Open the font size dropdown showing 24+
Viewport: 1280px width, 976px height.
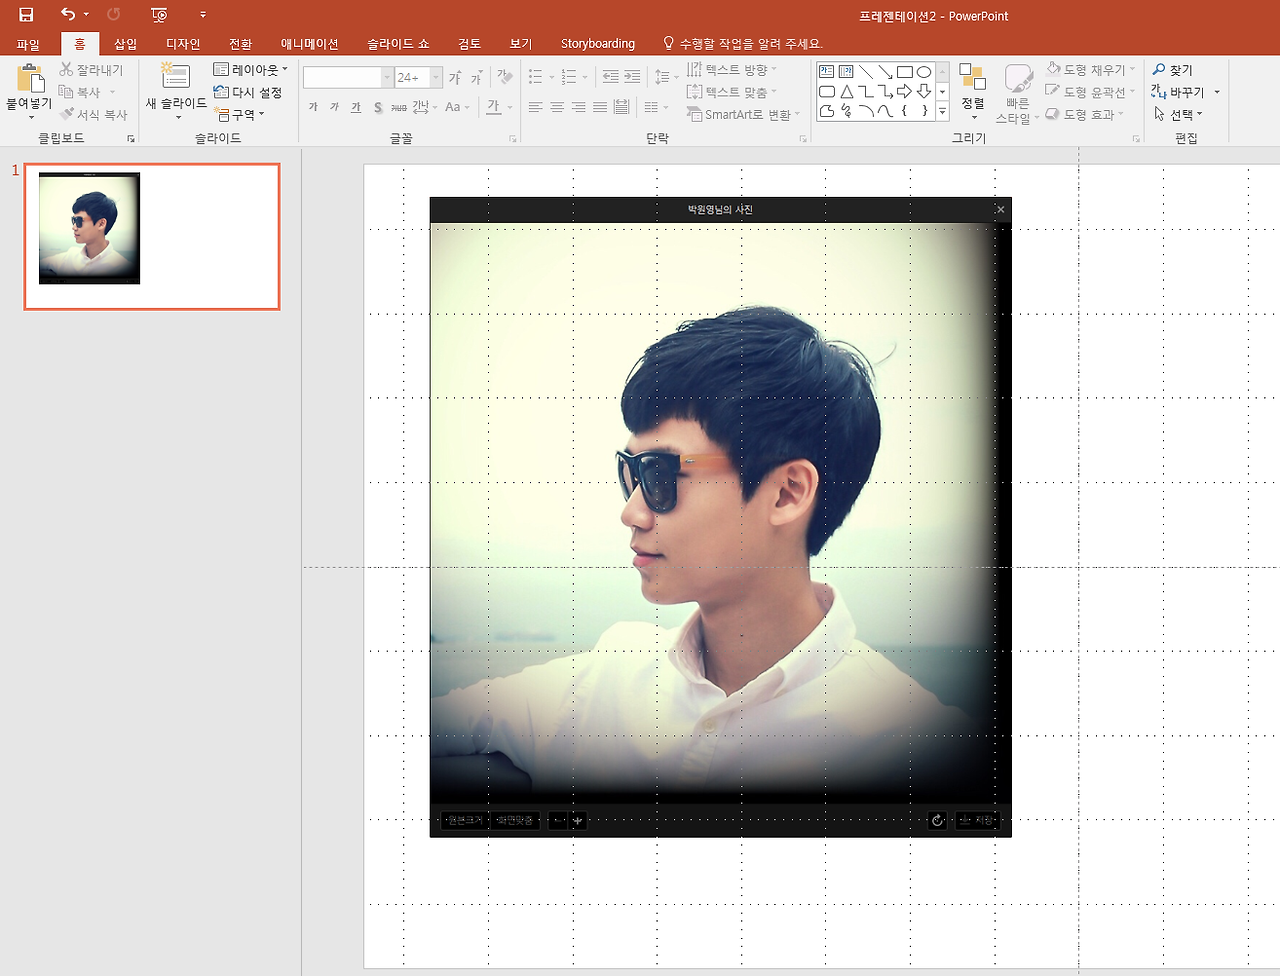point(436,78)
